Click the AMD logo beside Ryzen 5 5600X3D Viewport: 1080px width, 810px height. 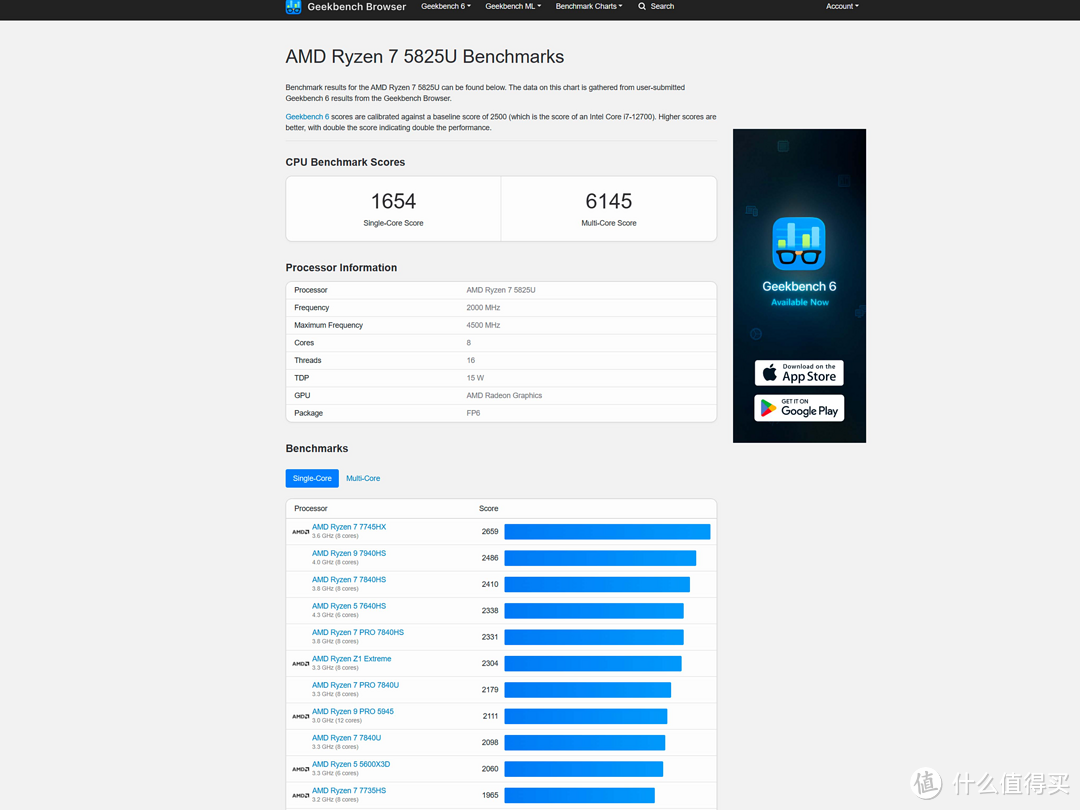point(300,769)
